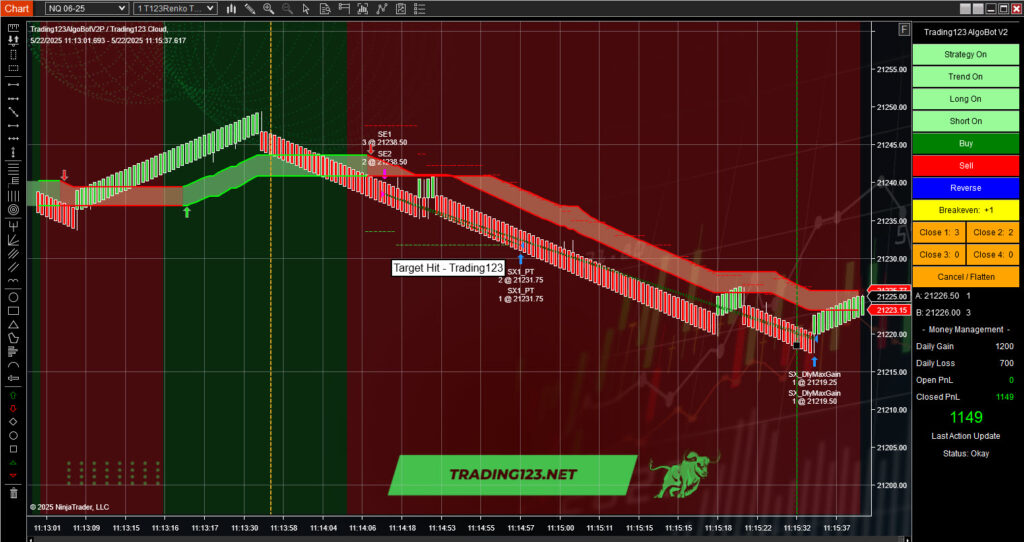Open the data box icon
Image resolution: width=1024 pixels, height=542 pixels.
click(325, 8)
